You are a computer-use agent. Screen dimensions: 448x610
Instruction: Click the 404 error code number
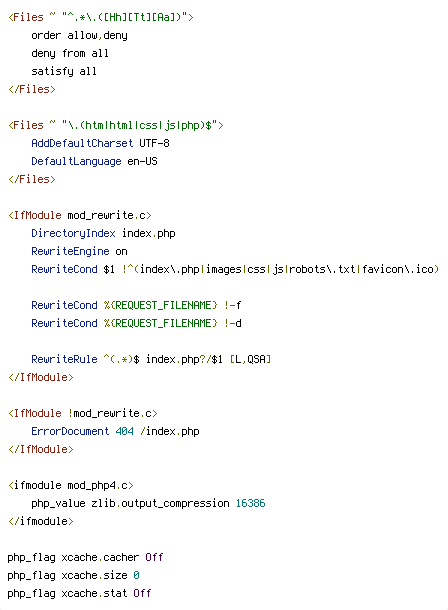click(x=124, y=431)
